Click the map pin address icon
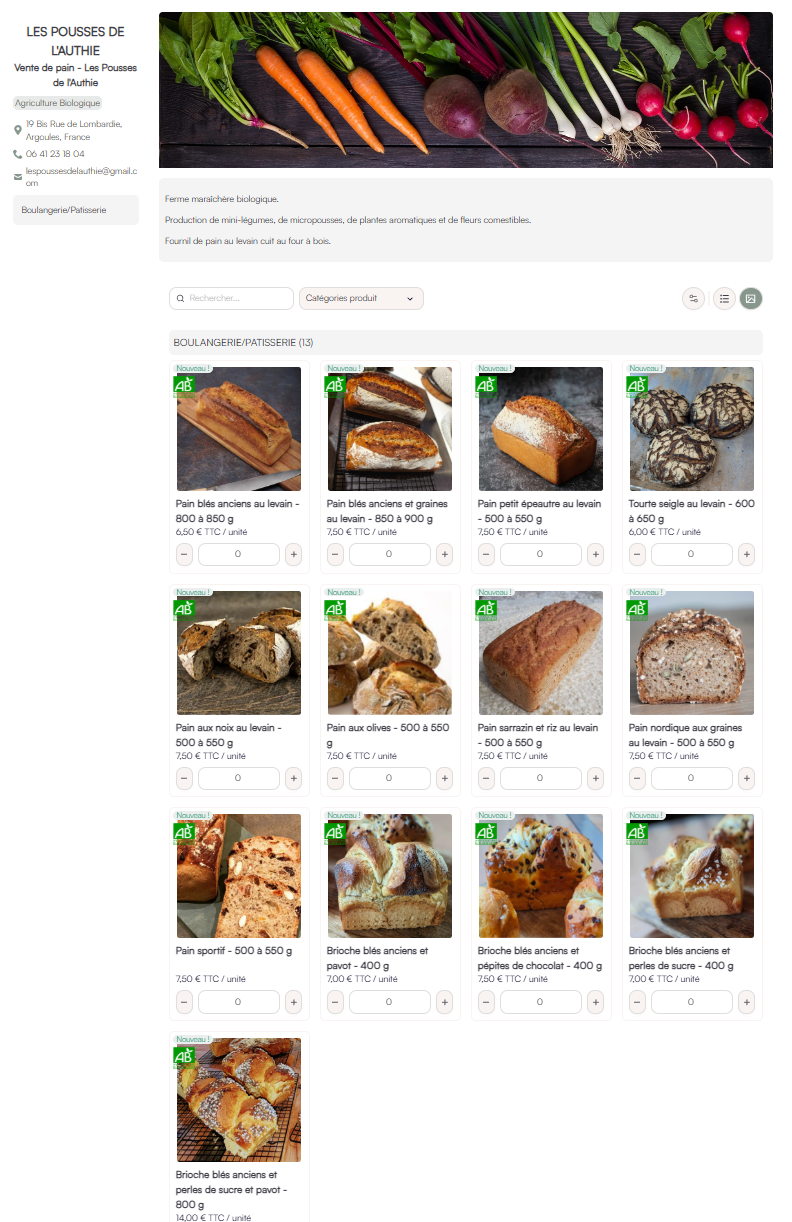Screen dimensions: 792x1222 pos(18,130)
